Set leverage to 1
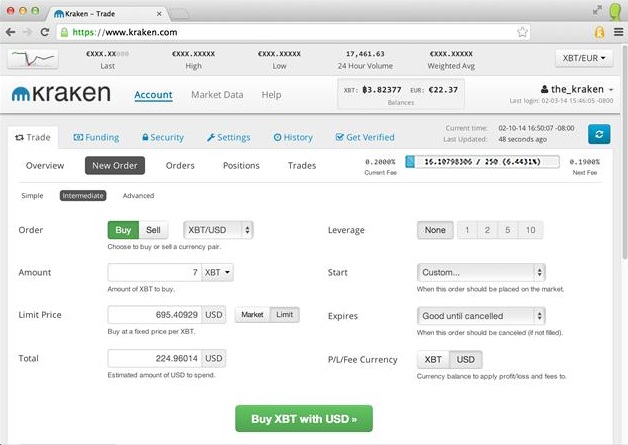The width and height of the screenshot is (628, 445). point(467,230)
